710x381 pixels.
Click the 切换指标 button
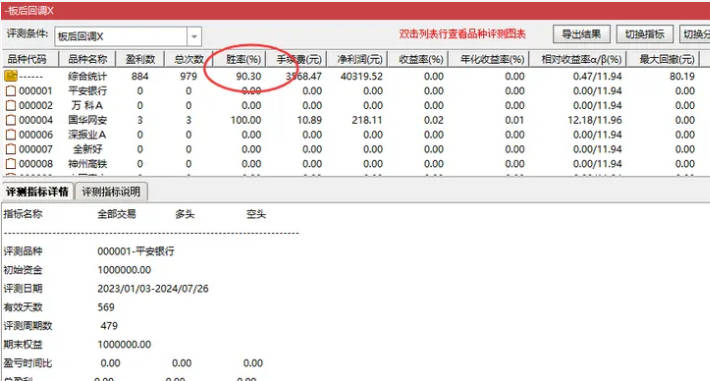coord(644,34)
